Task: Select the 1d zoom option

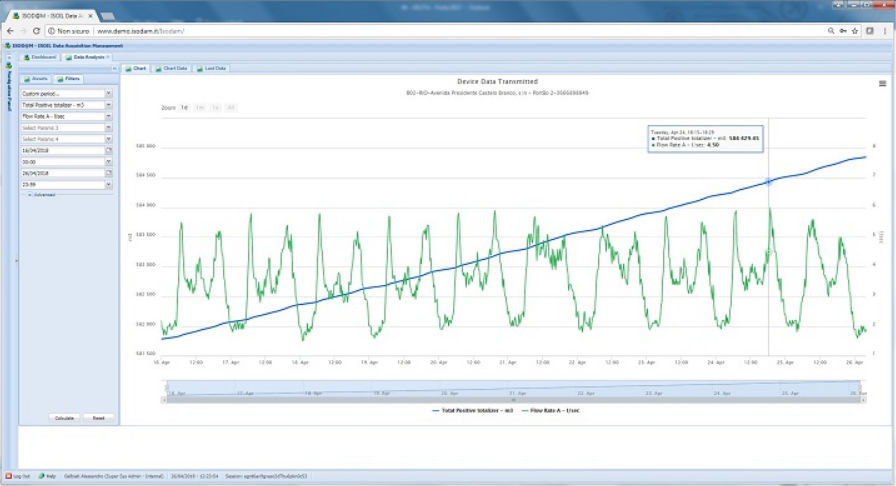Action: point(185,107)
